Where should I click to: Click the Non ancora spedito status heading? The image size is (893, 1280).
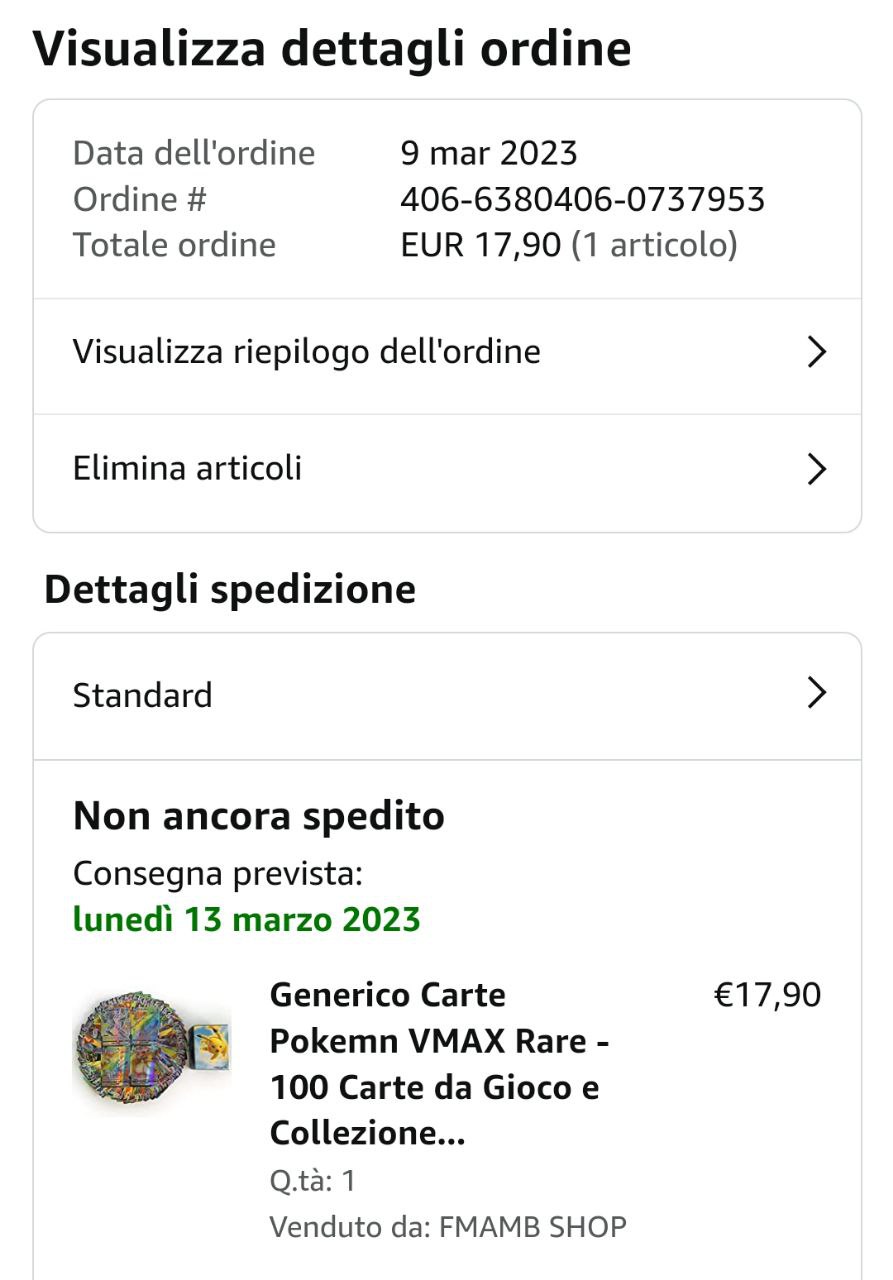coord(259,817)
